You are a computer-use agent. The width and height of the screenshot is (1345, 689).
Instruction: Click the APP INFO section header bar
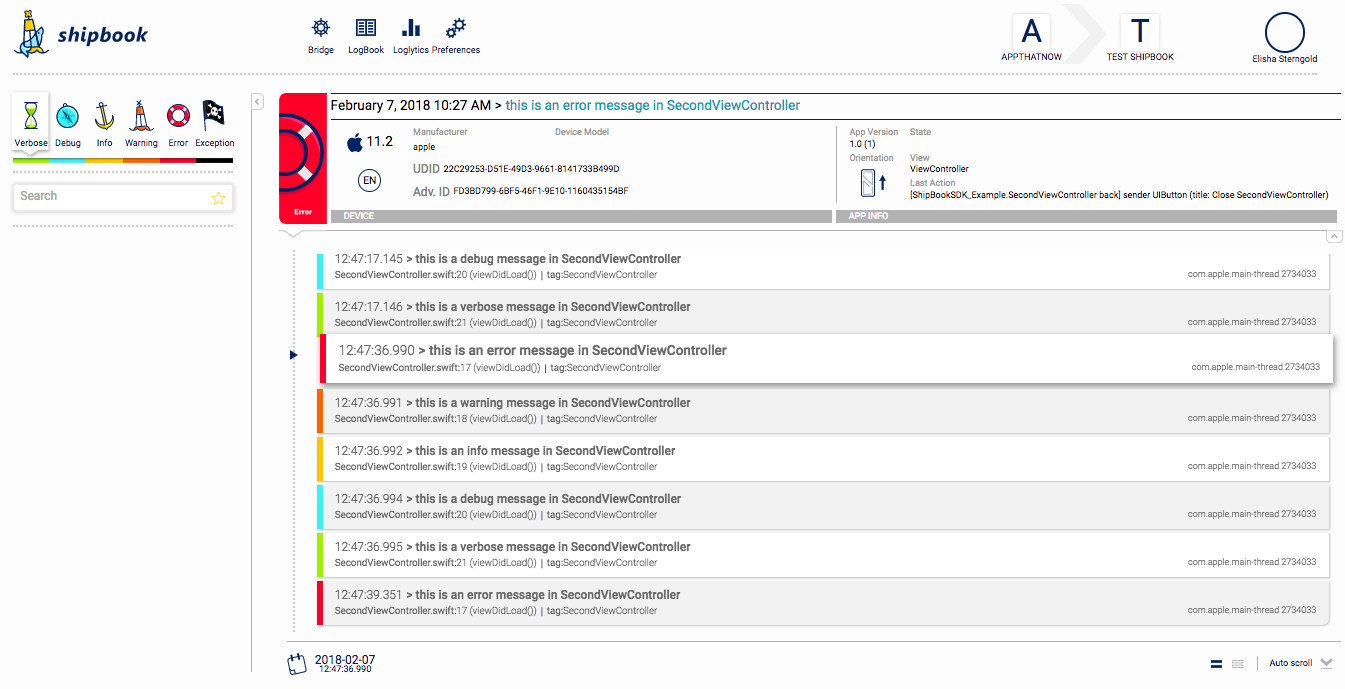click(1086, 216)
